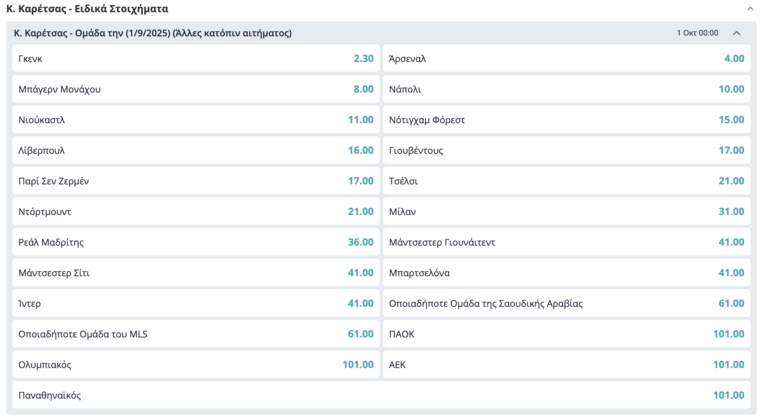The height and width of the screenshot is (417, 762).
Task: Select Παναθηναϊκός at 101.00
Action: [x=380, y=395]
